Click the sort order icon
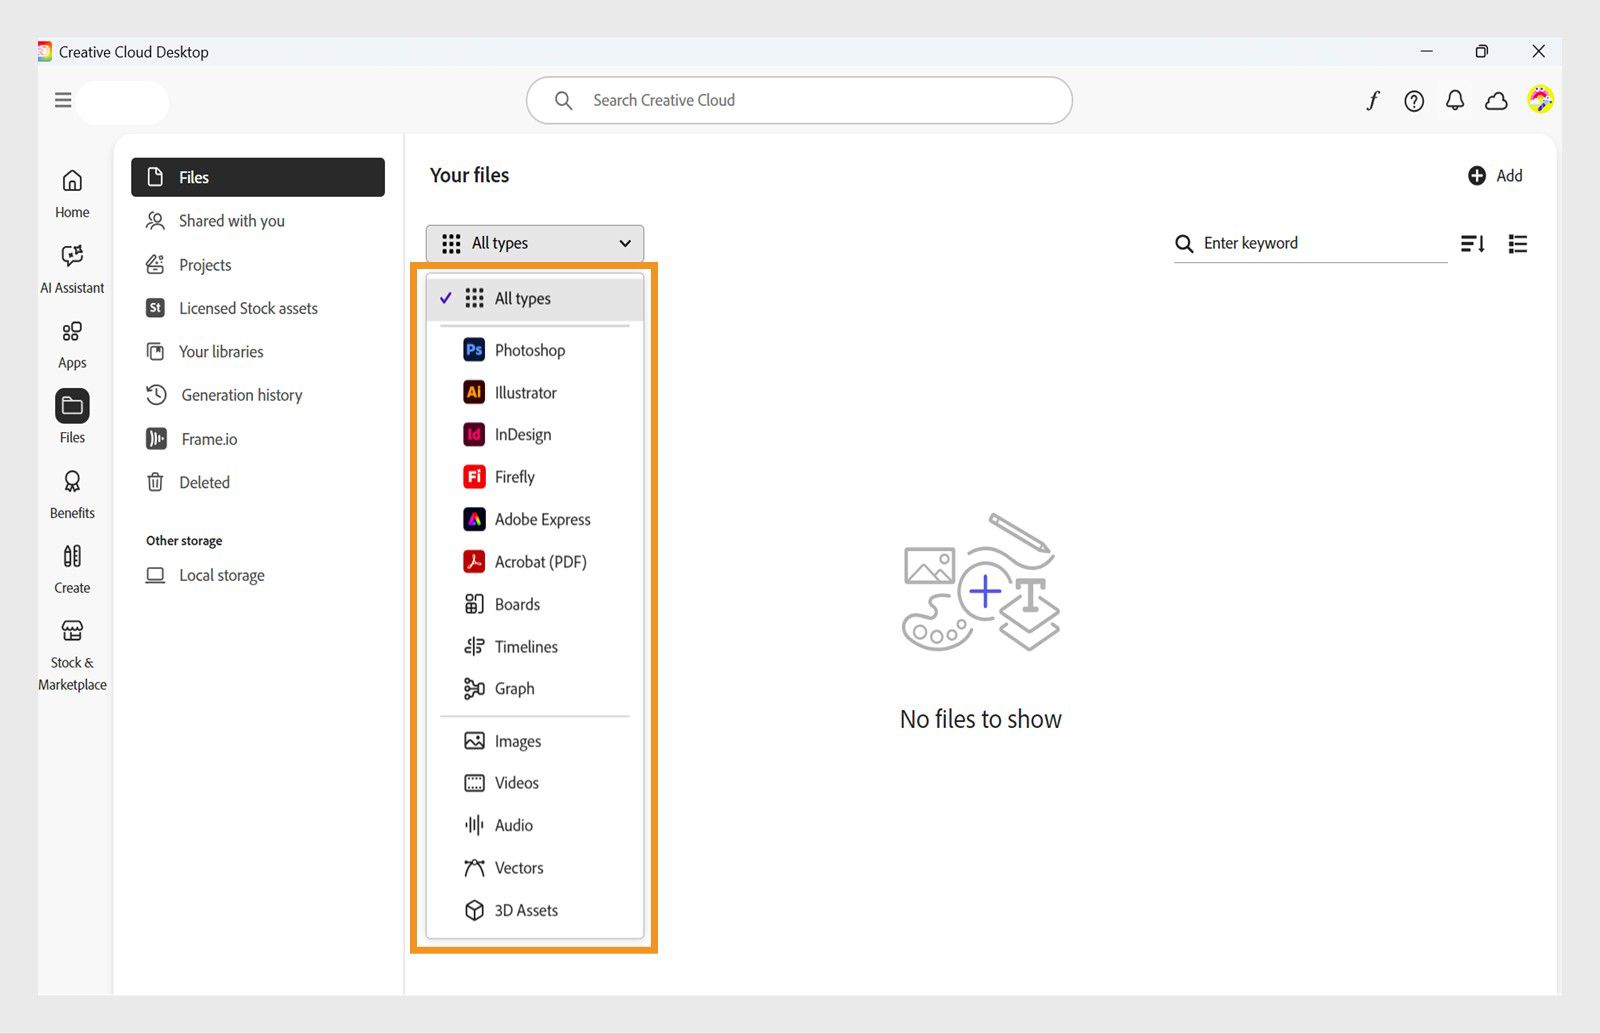This screenshot has width=1600, height=1033. 1472,243
